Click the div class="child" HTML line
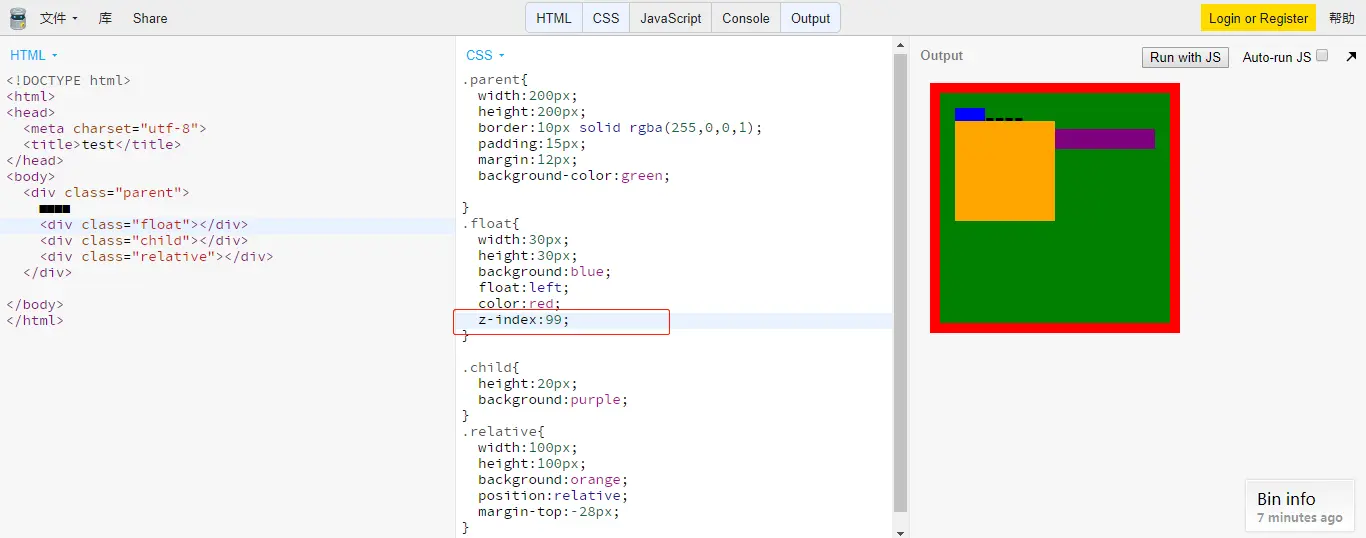 point(144,240)
